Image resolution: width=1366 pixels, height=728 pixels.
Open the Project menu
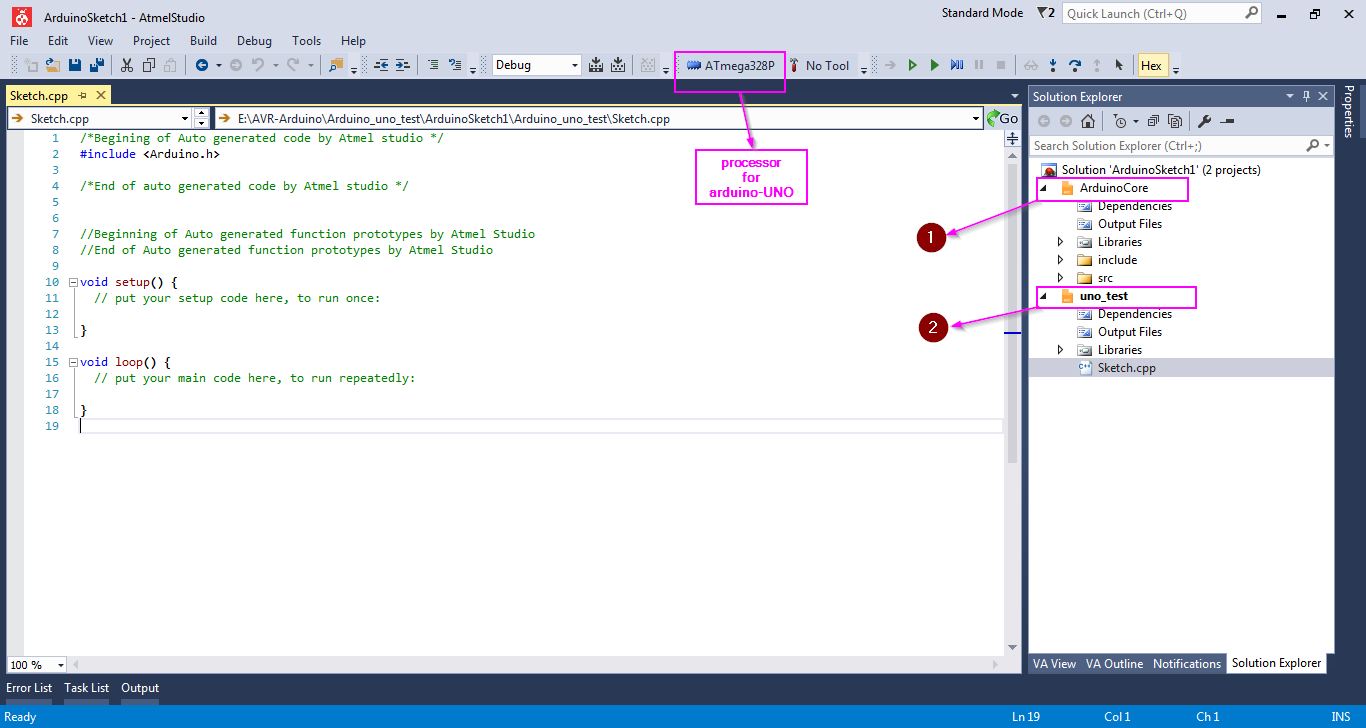tap(151, 41)
